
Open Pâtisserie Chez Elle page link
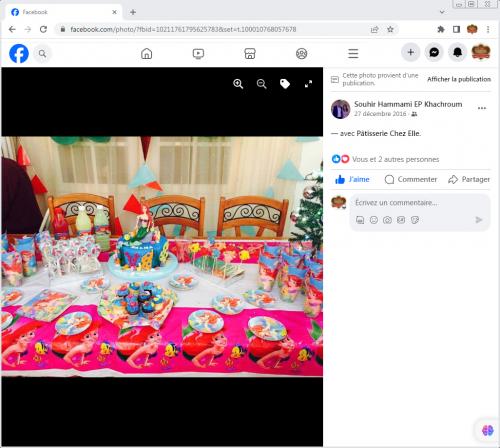[x=388, y=133]
